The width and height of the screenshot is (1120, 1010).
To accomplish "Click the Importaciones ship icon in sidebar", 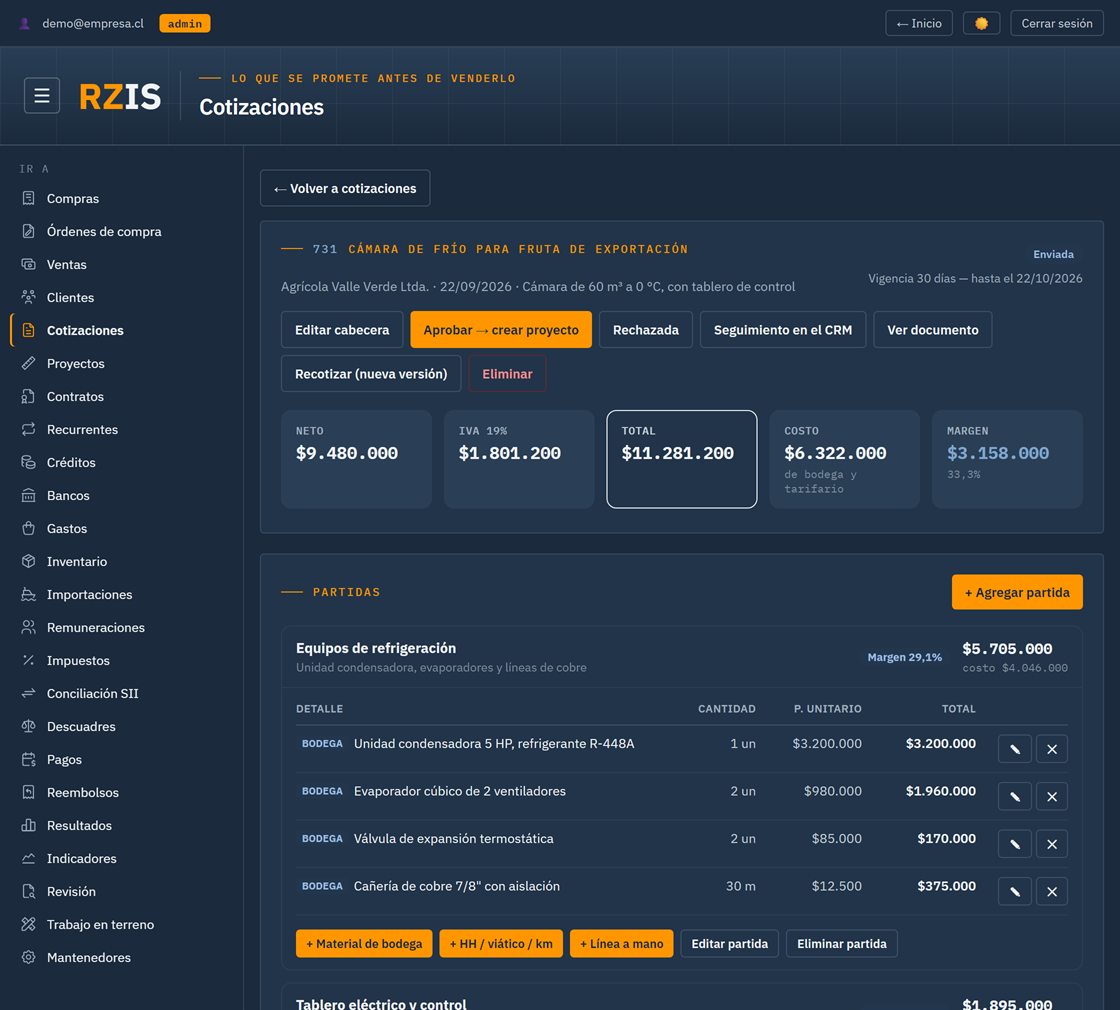I will tap(29, 594).
